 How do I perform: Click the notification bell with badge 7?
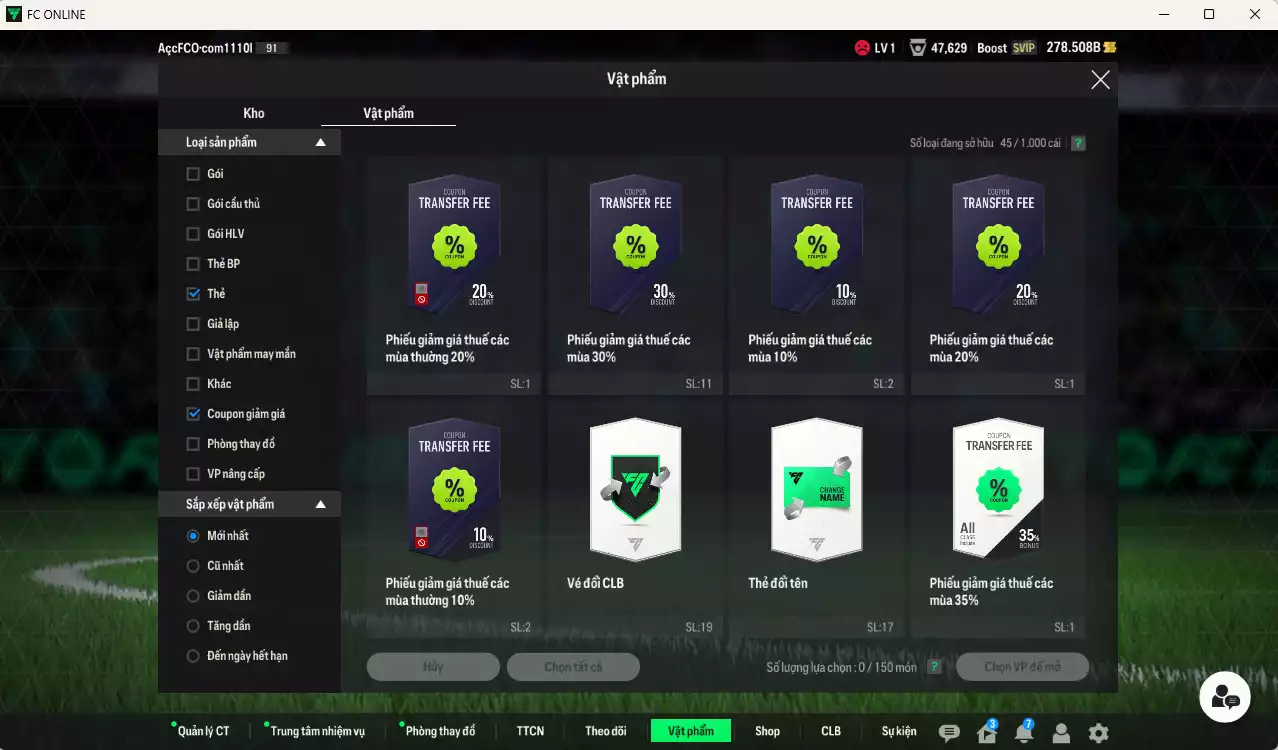(x=1023, y=733)
